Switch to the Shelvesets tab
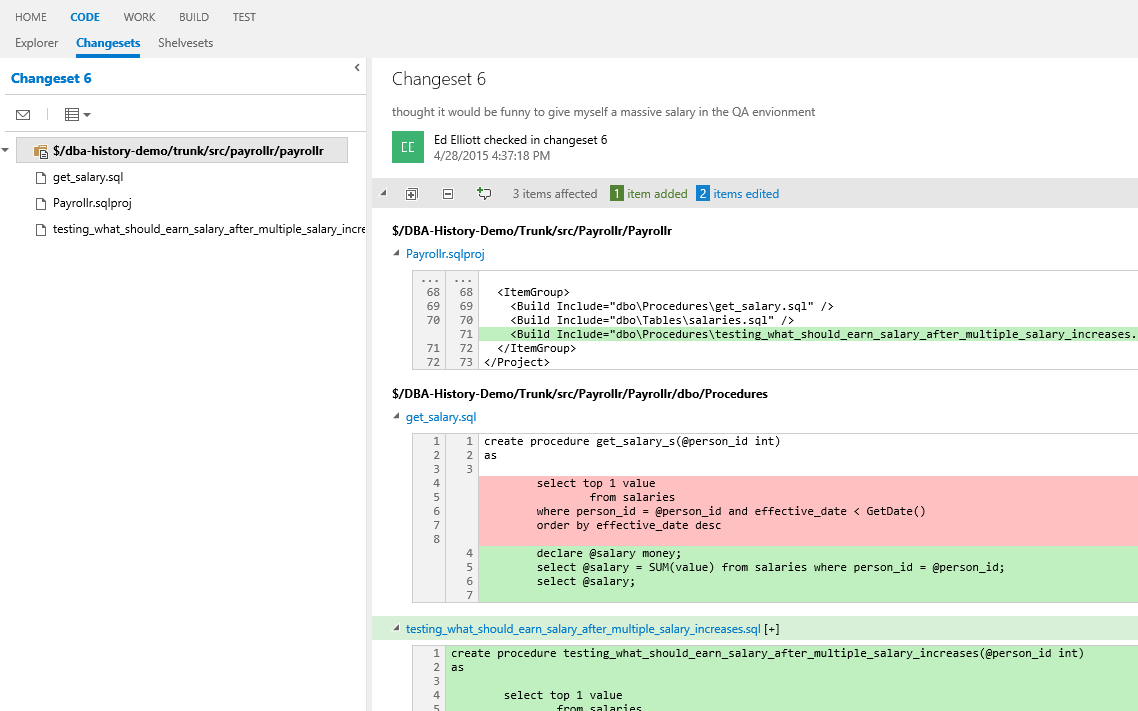 (x=185, y=43)
